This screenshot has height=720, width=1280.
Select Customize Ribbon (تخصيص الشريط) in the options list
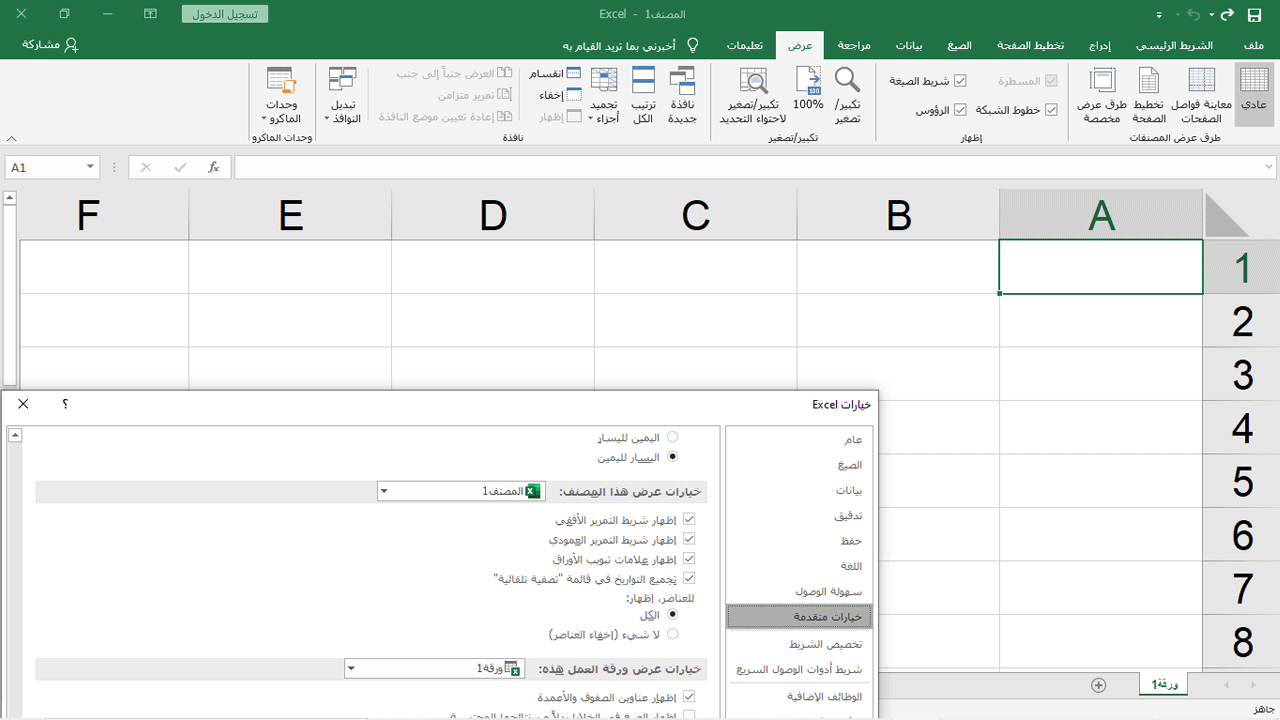pos(799,644)
